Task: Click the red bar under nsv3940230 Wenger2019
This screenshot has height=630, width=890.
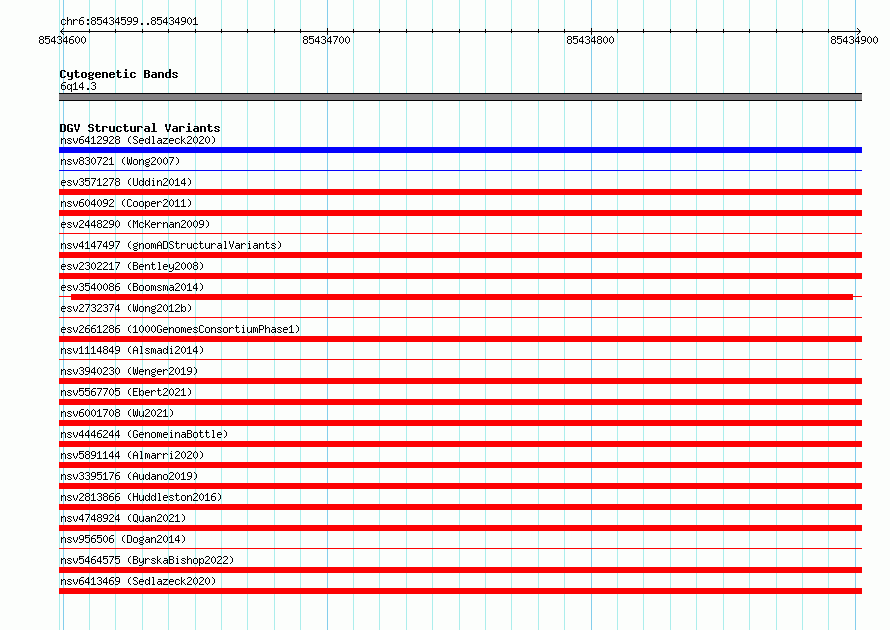Action: (460, 381)
